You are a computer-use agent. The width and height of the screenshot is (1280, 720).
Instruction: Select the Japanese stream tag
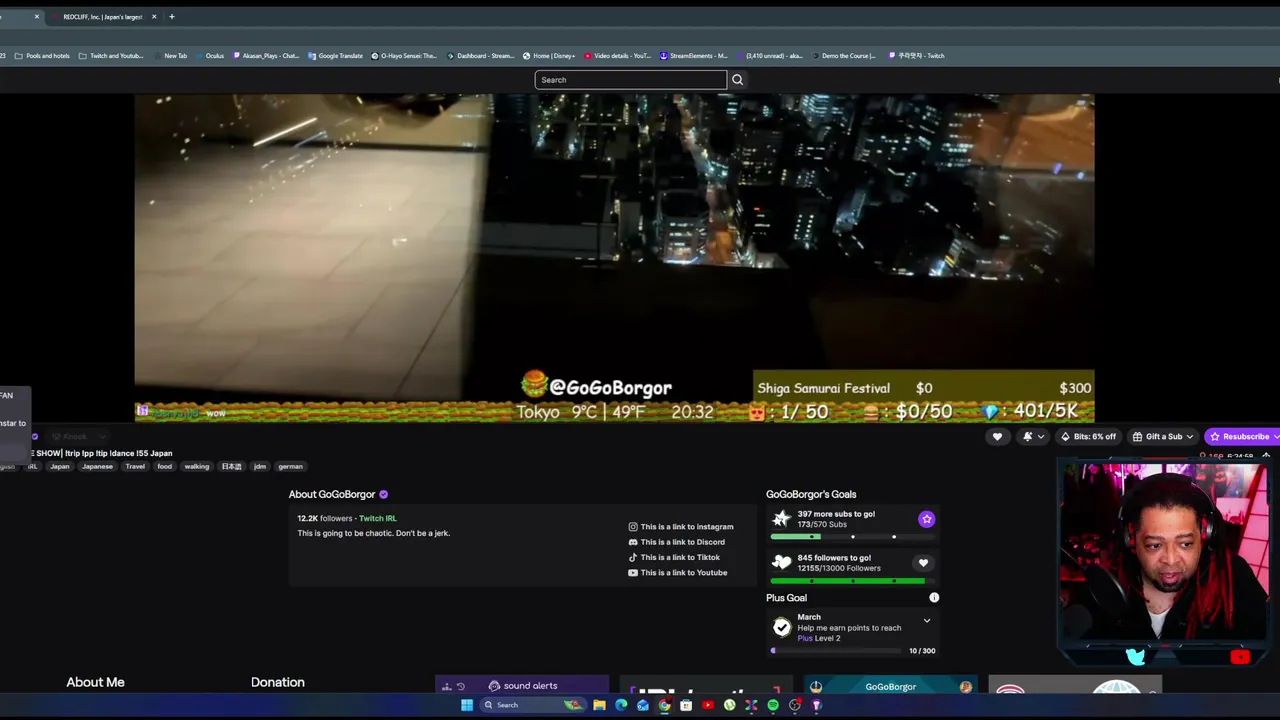pos(97,467)
